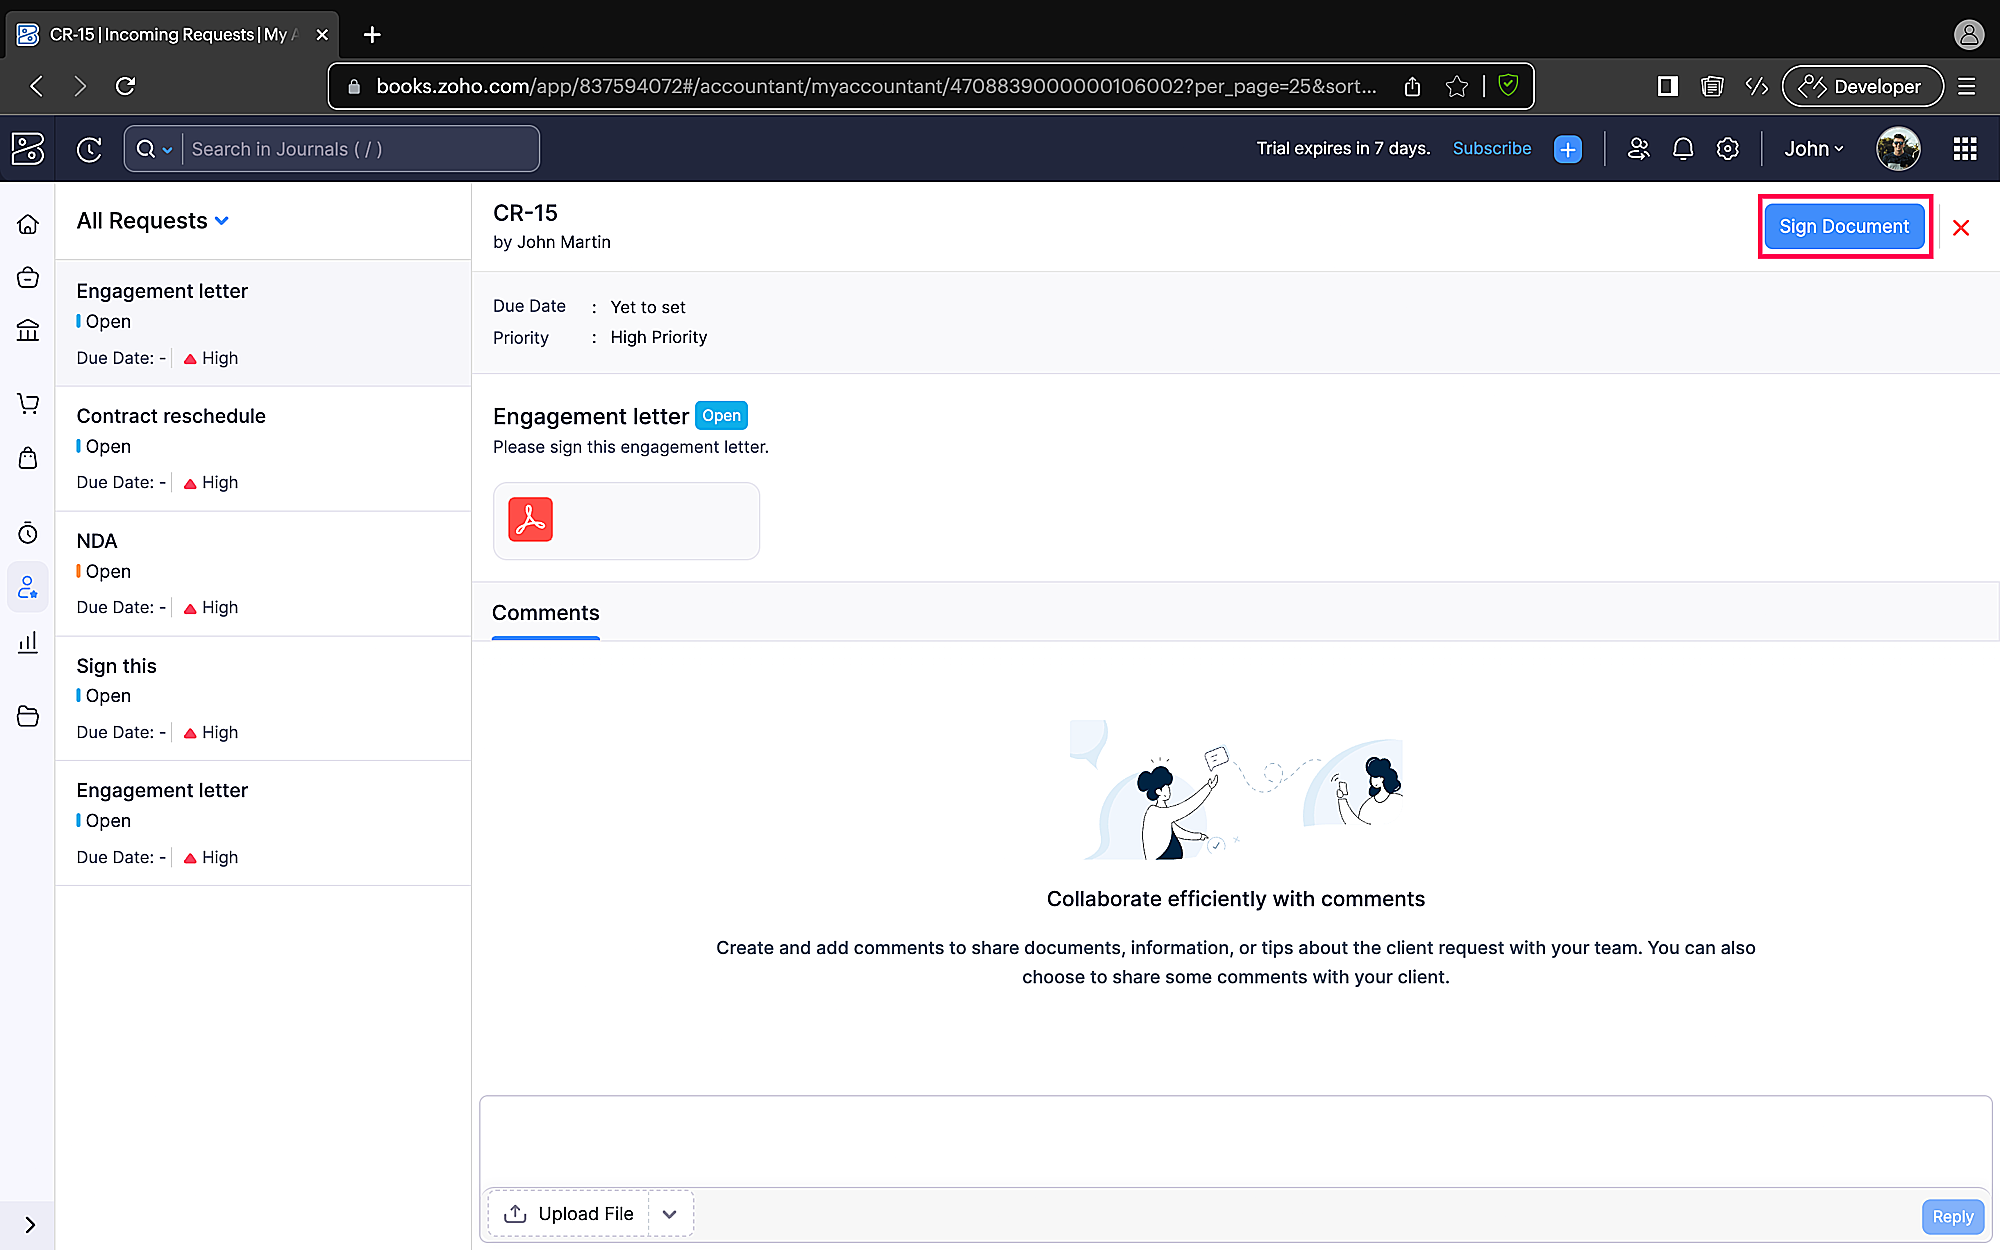Expand the collapsed sidebar arrow
2000x1250 pixels.
[x=29, y=1225]
